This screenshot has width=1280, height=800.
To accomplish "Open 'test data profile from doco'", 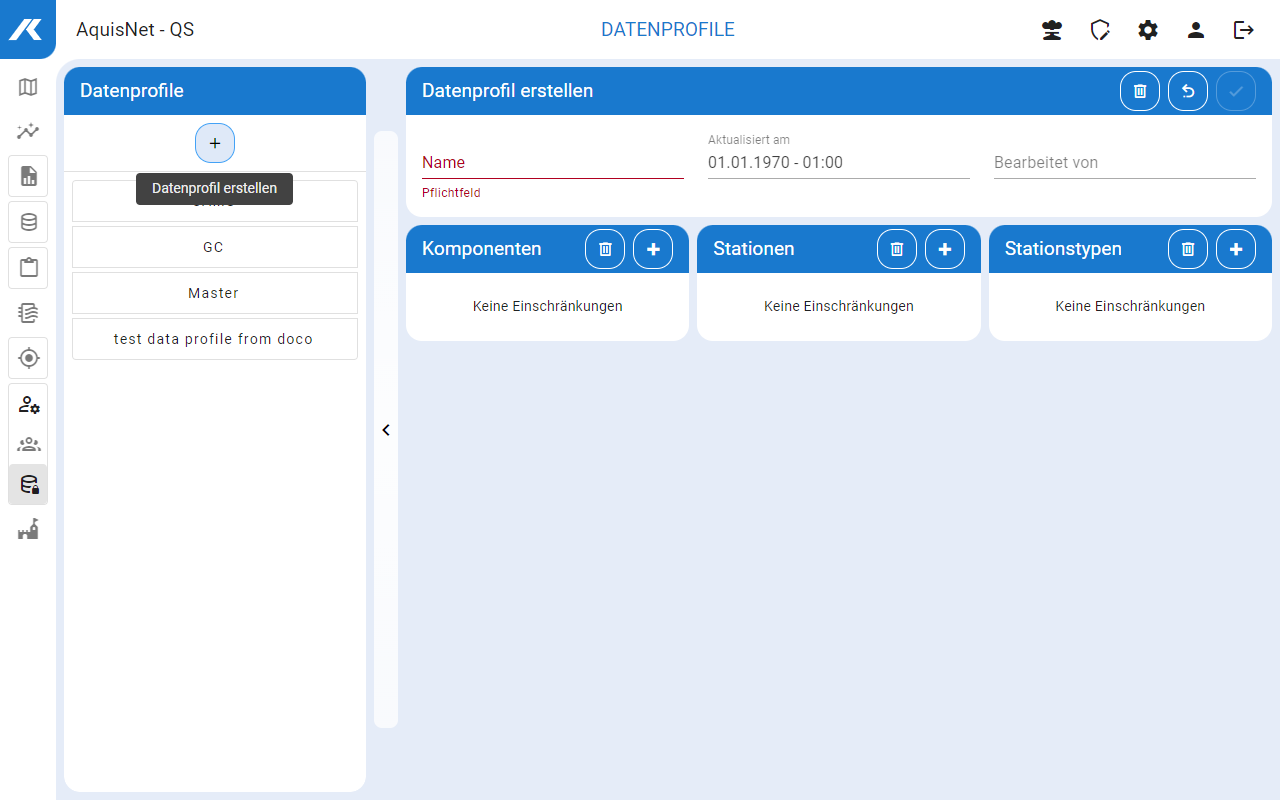I will point(214,339).
